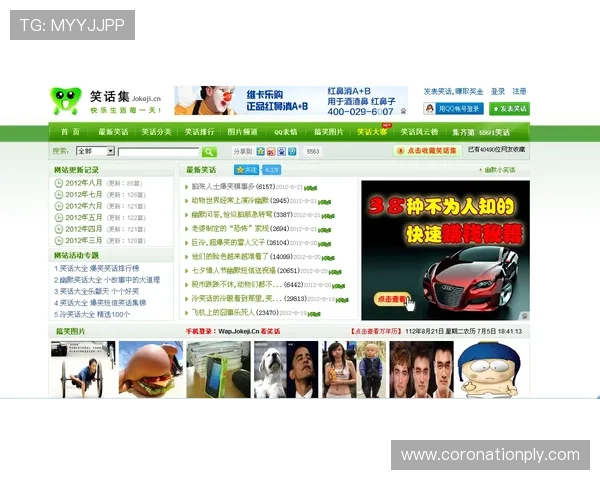The height and width of the screenshot is (480, 600).
Task: Open the 搞笑图片 nav item
Action: coord(329,132)
